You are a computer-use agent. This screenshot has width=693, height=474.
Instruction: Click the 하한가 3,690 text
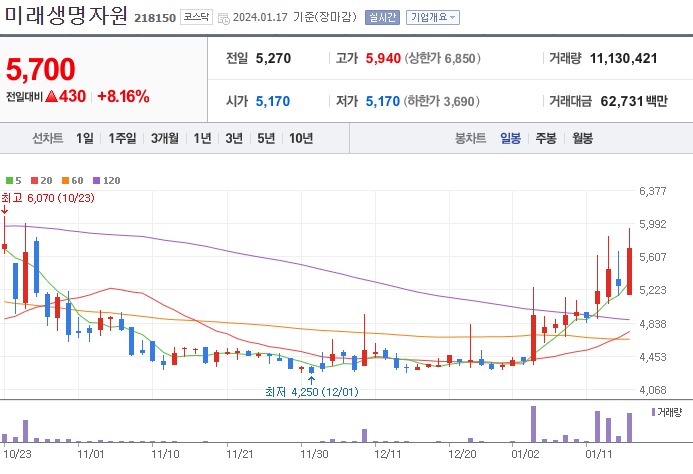pyautogui.click(x=442, y=101)
